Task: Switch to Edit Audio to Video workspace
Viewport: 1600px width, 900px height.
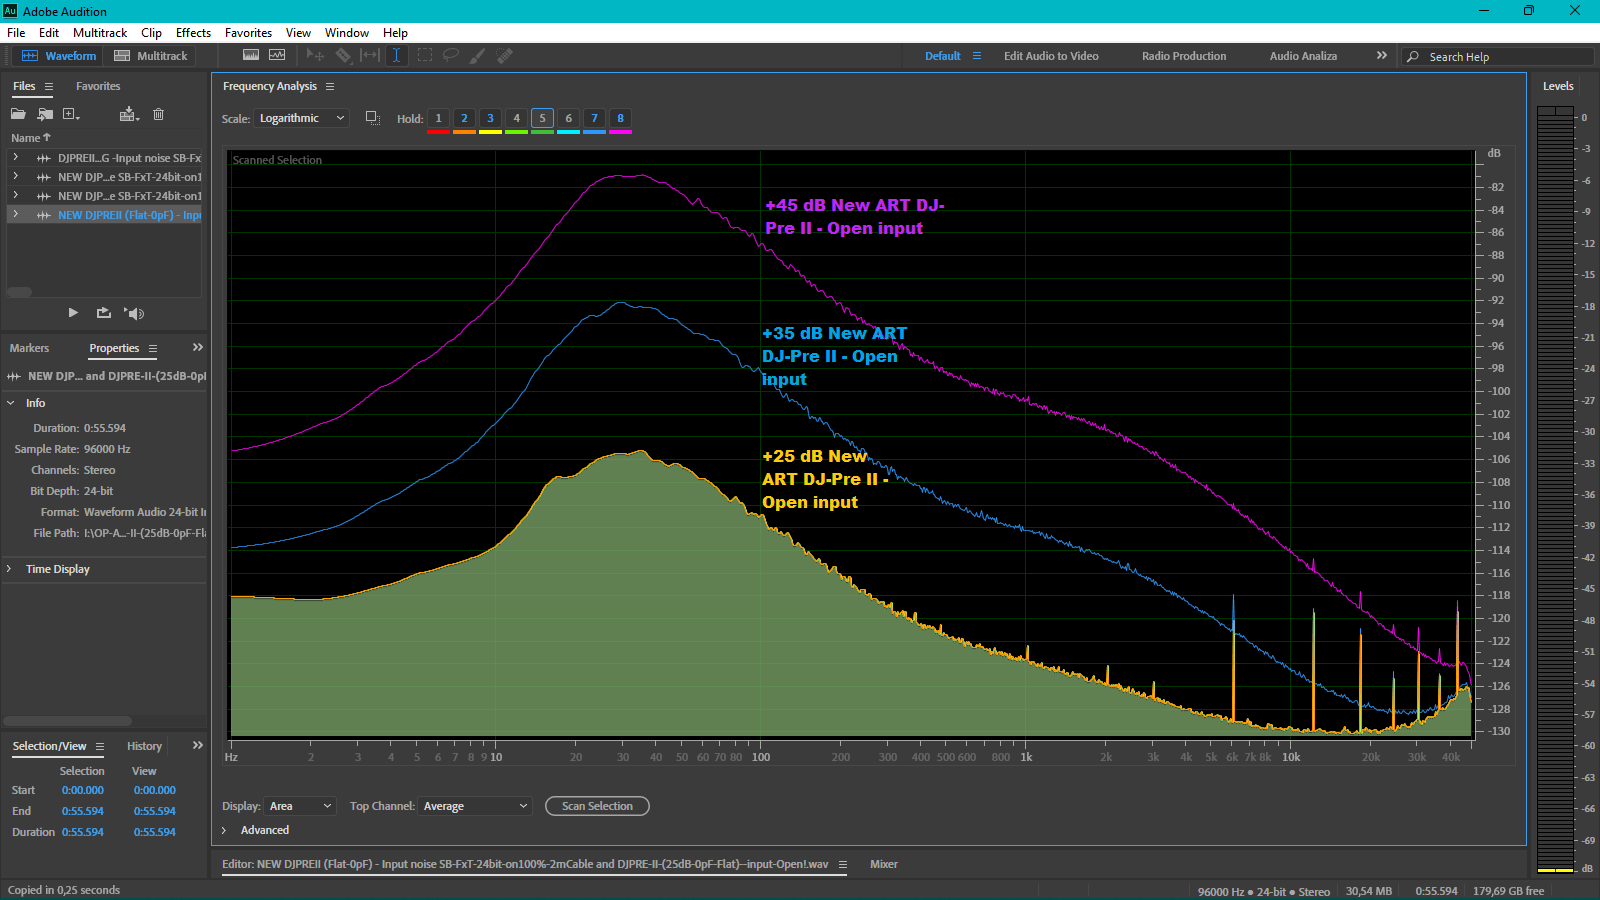Action: coord(1051,56)
